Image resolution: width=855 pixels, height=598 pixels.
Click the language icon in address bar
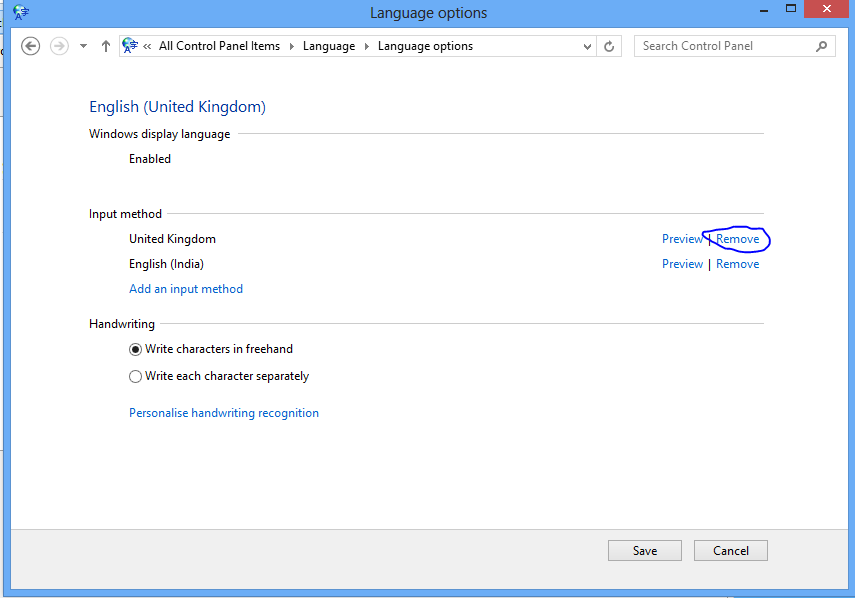130,46
